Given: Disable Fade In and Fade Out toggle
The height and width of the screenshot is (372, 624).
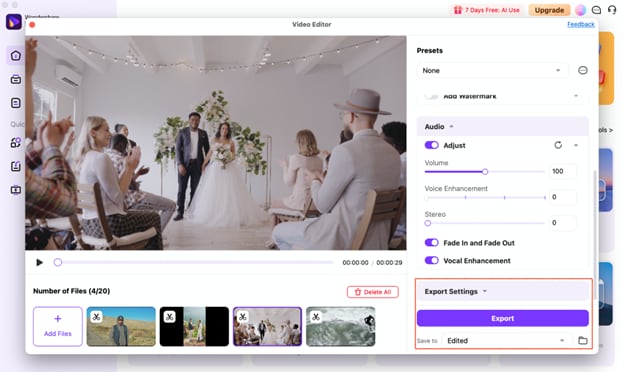Looking at the screenshot, I should pyautogui.click(x=431, y=243).
